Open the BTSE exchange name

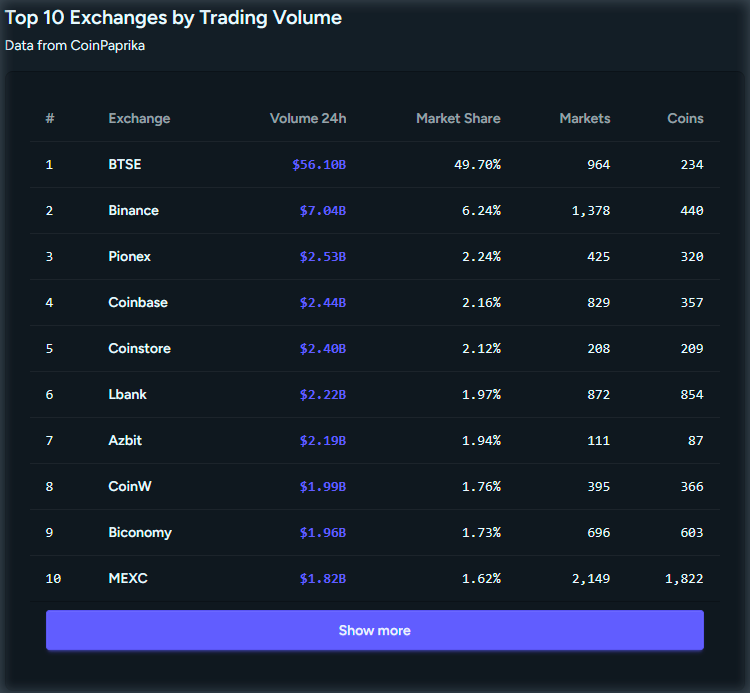point(125,165)
